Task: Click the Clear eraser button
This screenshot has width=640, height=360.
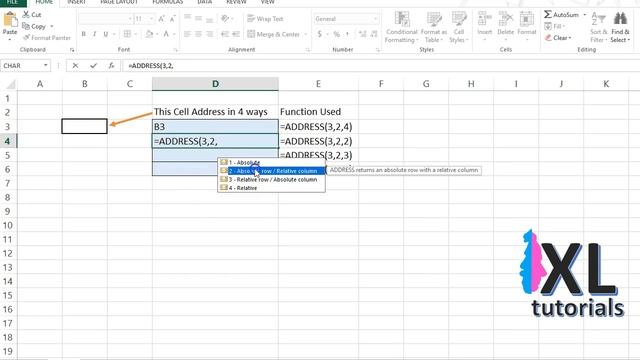Action: click(558, 38)
